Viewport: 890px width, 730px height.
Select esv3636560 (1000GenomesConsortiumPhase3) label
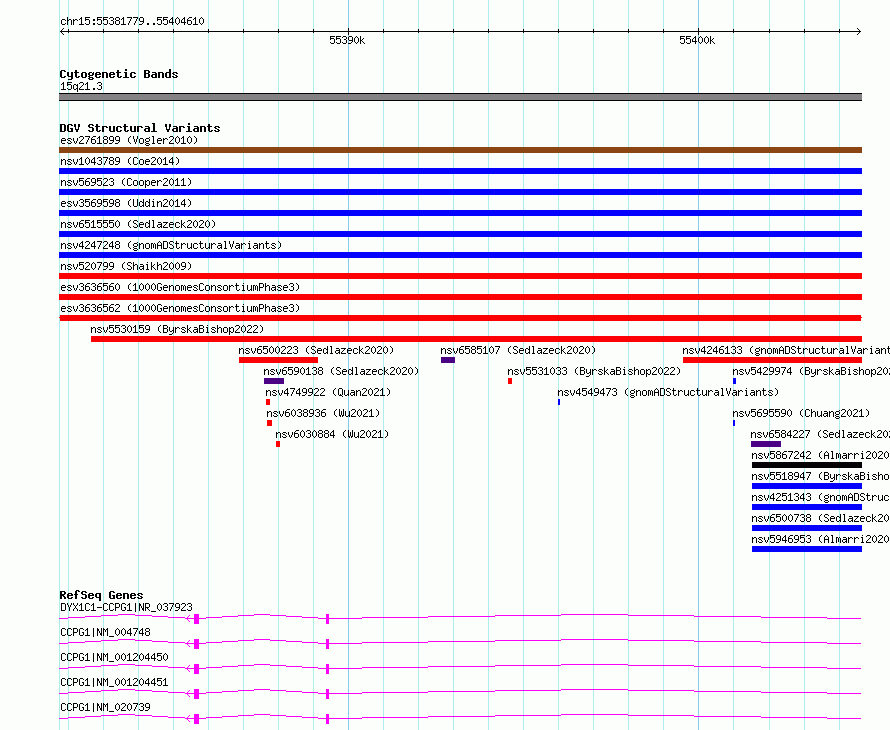click(x=180, y=287)
